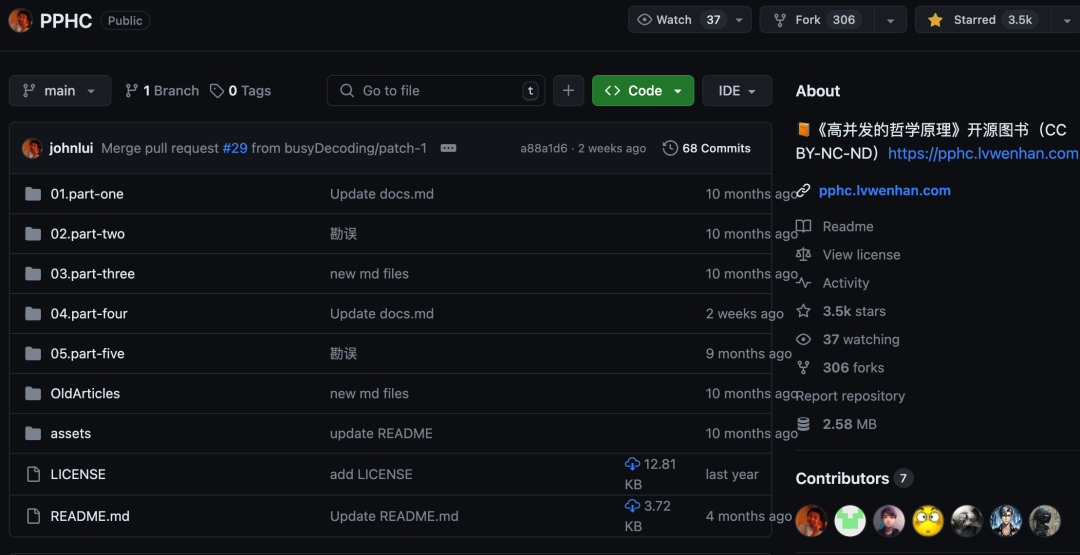This screenshot has width=1080, height=555.
Task: Open the OldArticles folder
Action: tap(85, 394)
